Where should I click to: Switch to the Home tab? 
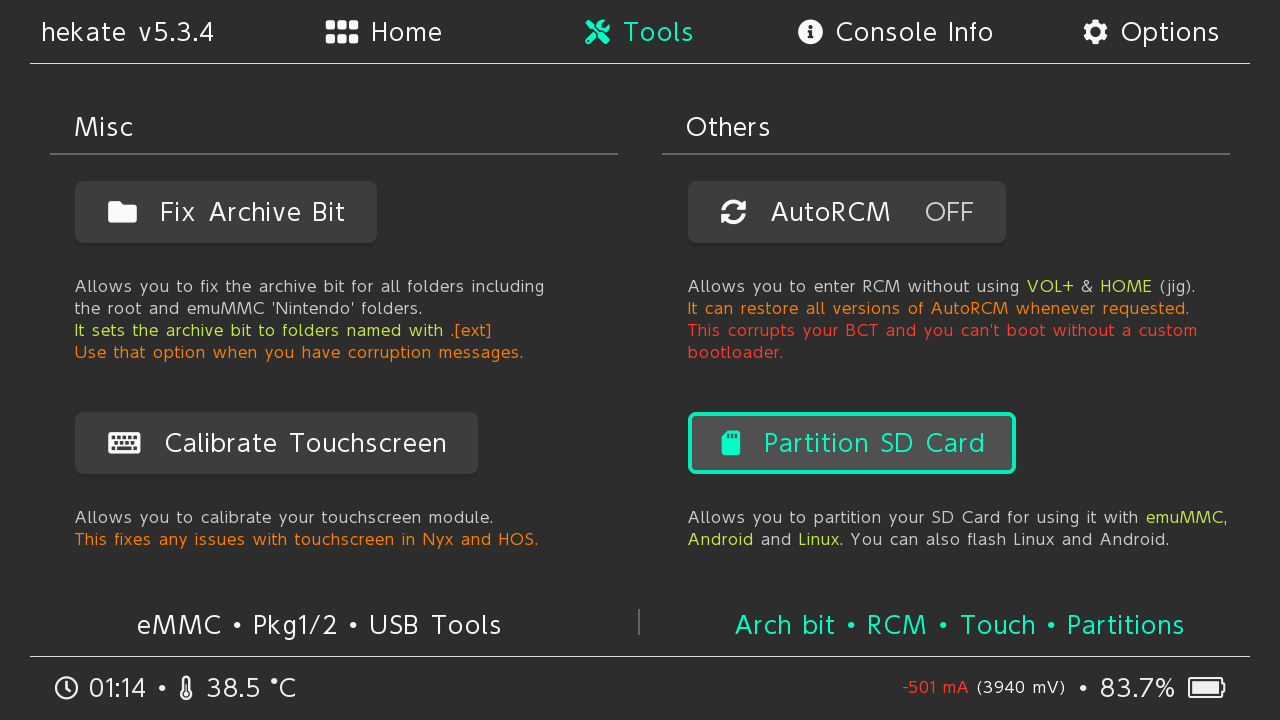(x=383, y=32)
